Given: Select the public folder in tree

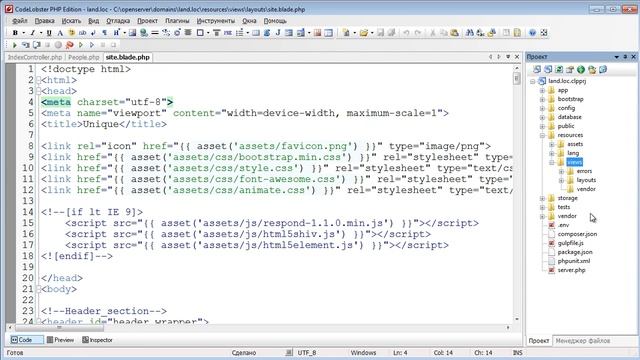Looking at the screenshot, I should [x=566, y=126].
